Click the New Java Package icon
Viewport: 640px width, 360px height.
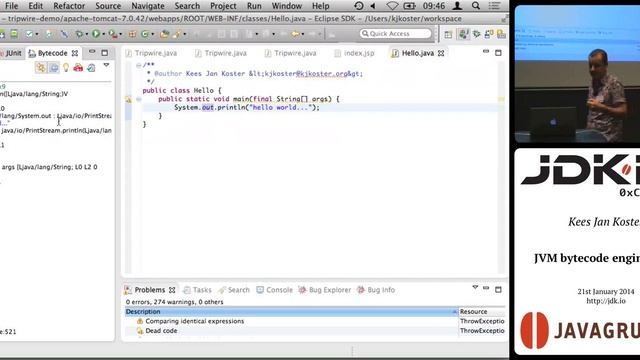[x=132, y=34]
